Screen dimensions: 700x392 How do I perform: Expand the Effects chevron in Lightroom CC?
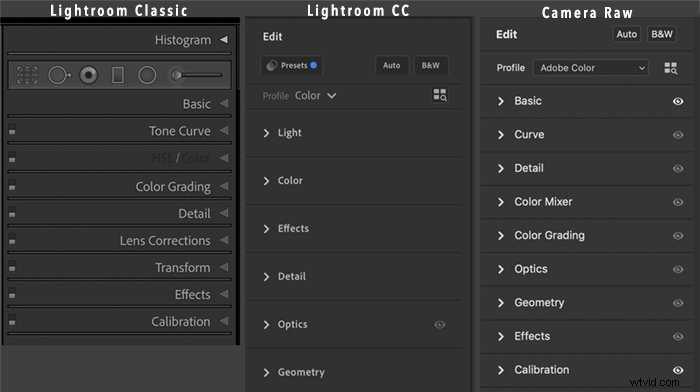pos(267,229)
